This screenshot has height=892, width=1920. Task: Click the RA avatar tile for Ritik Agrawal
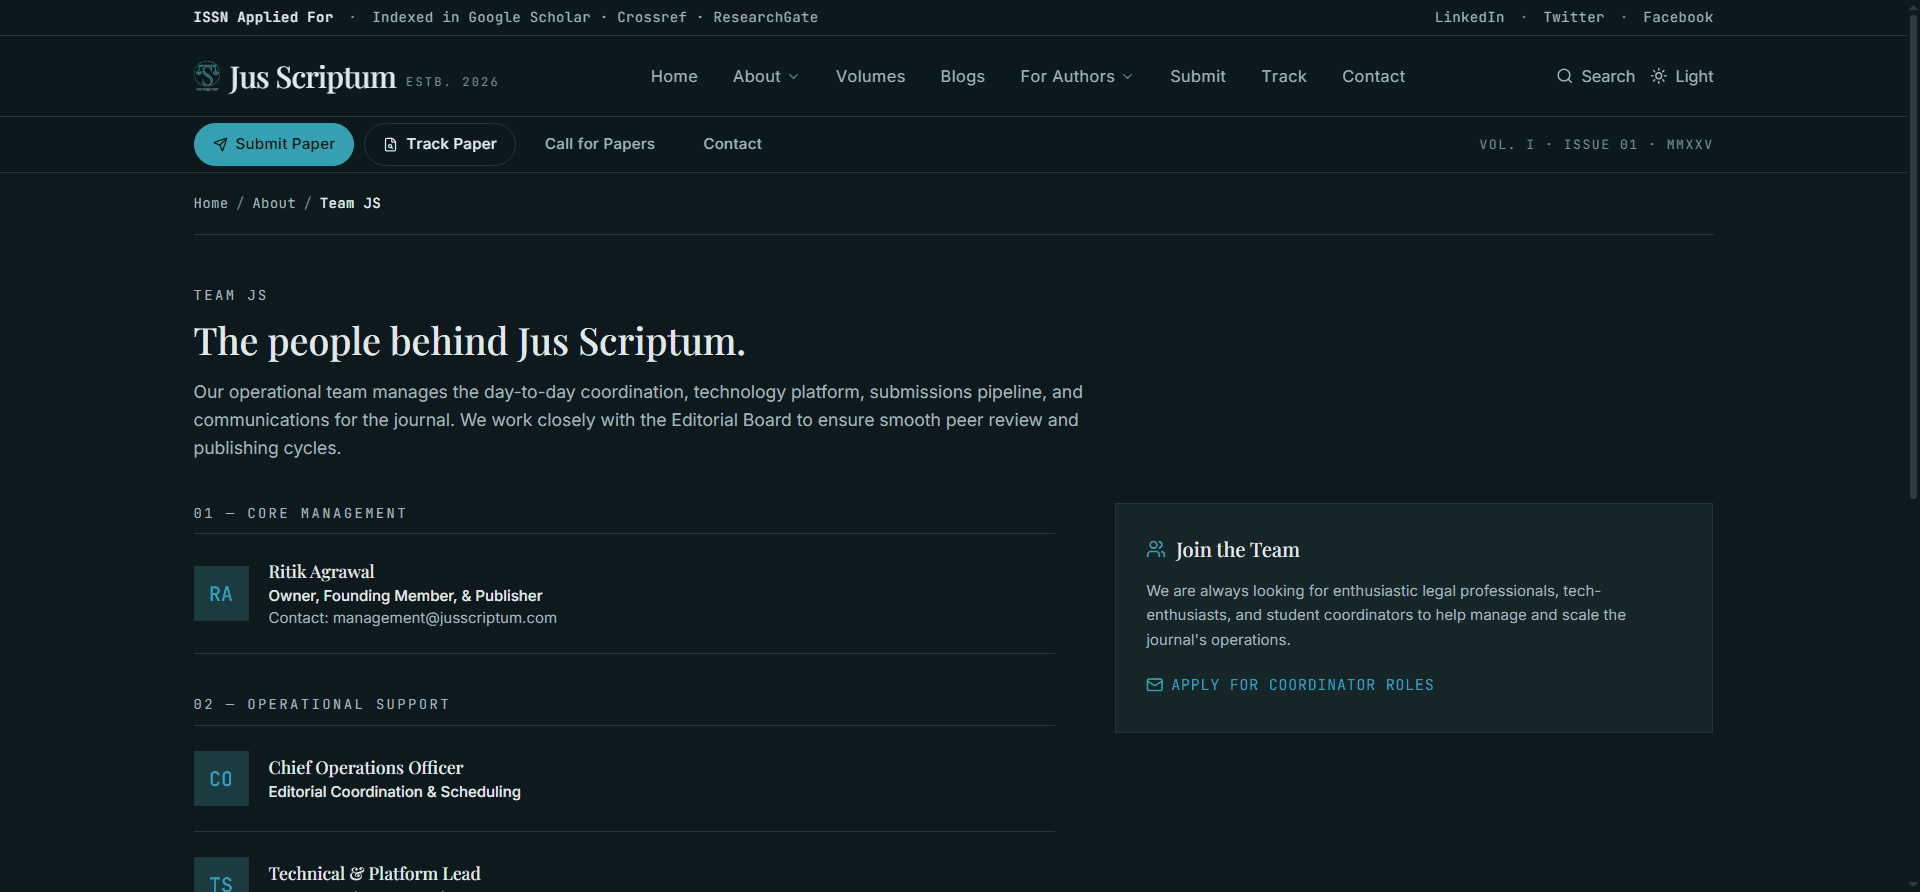tap(221, 594)
